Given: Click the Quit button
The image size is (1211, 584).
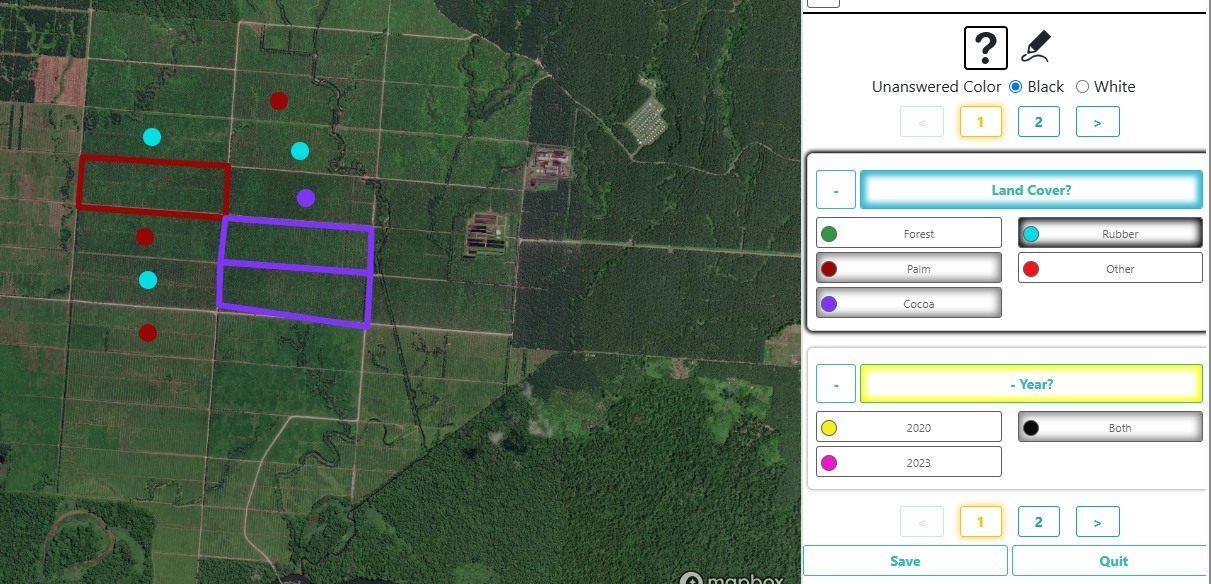Looking at the screenshot, I should (1113, 561).
